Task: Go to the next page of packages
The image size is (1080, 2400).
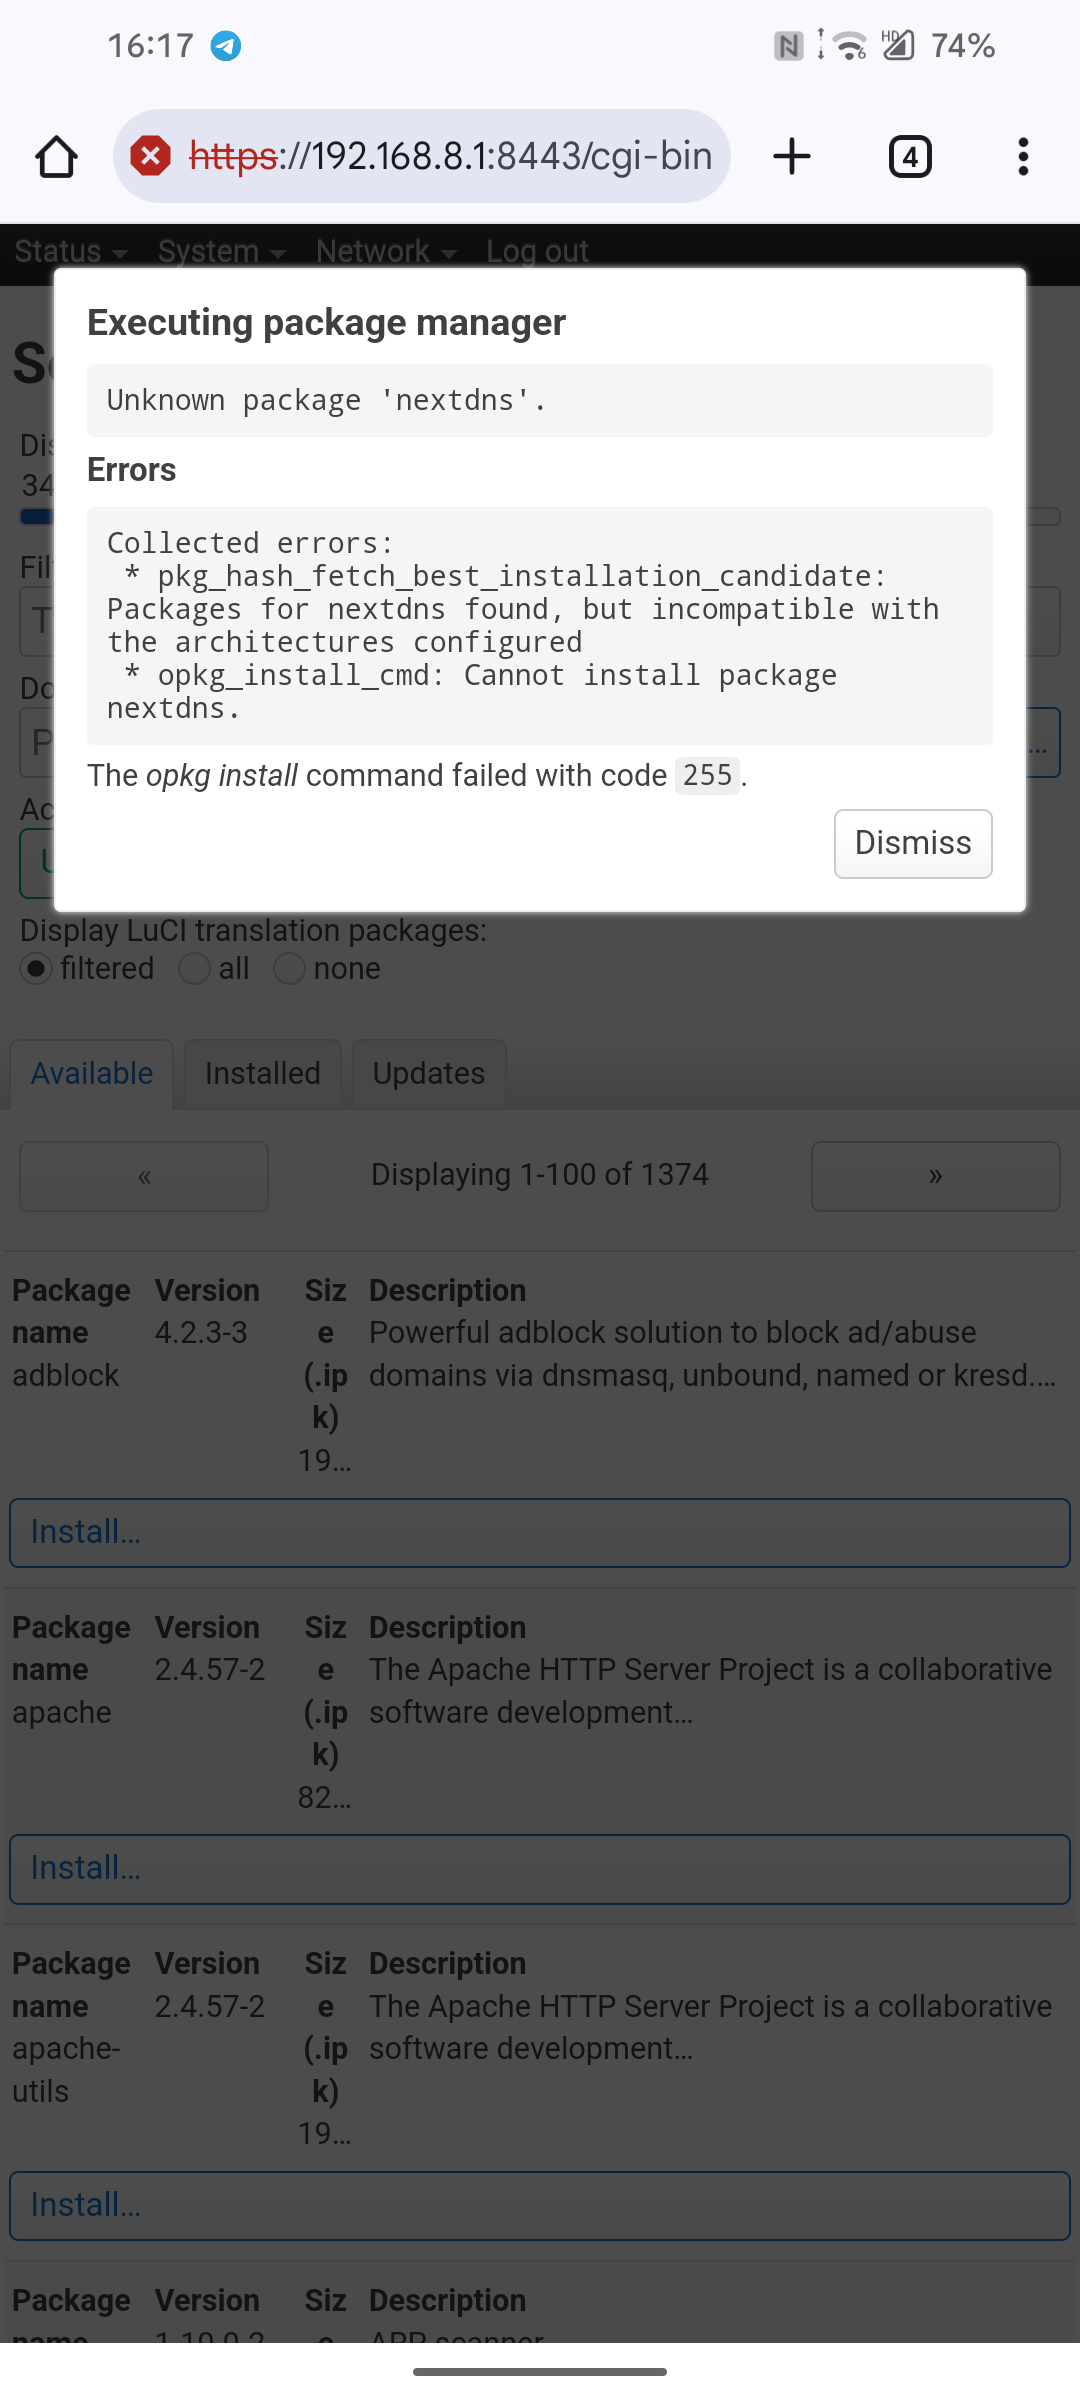Action: (x=935, y=1176)
